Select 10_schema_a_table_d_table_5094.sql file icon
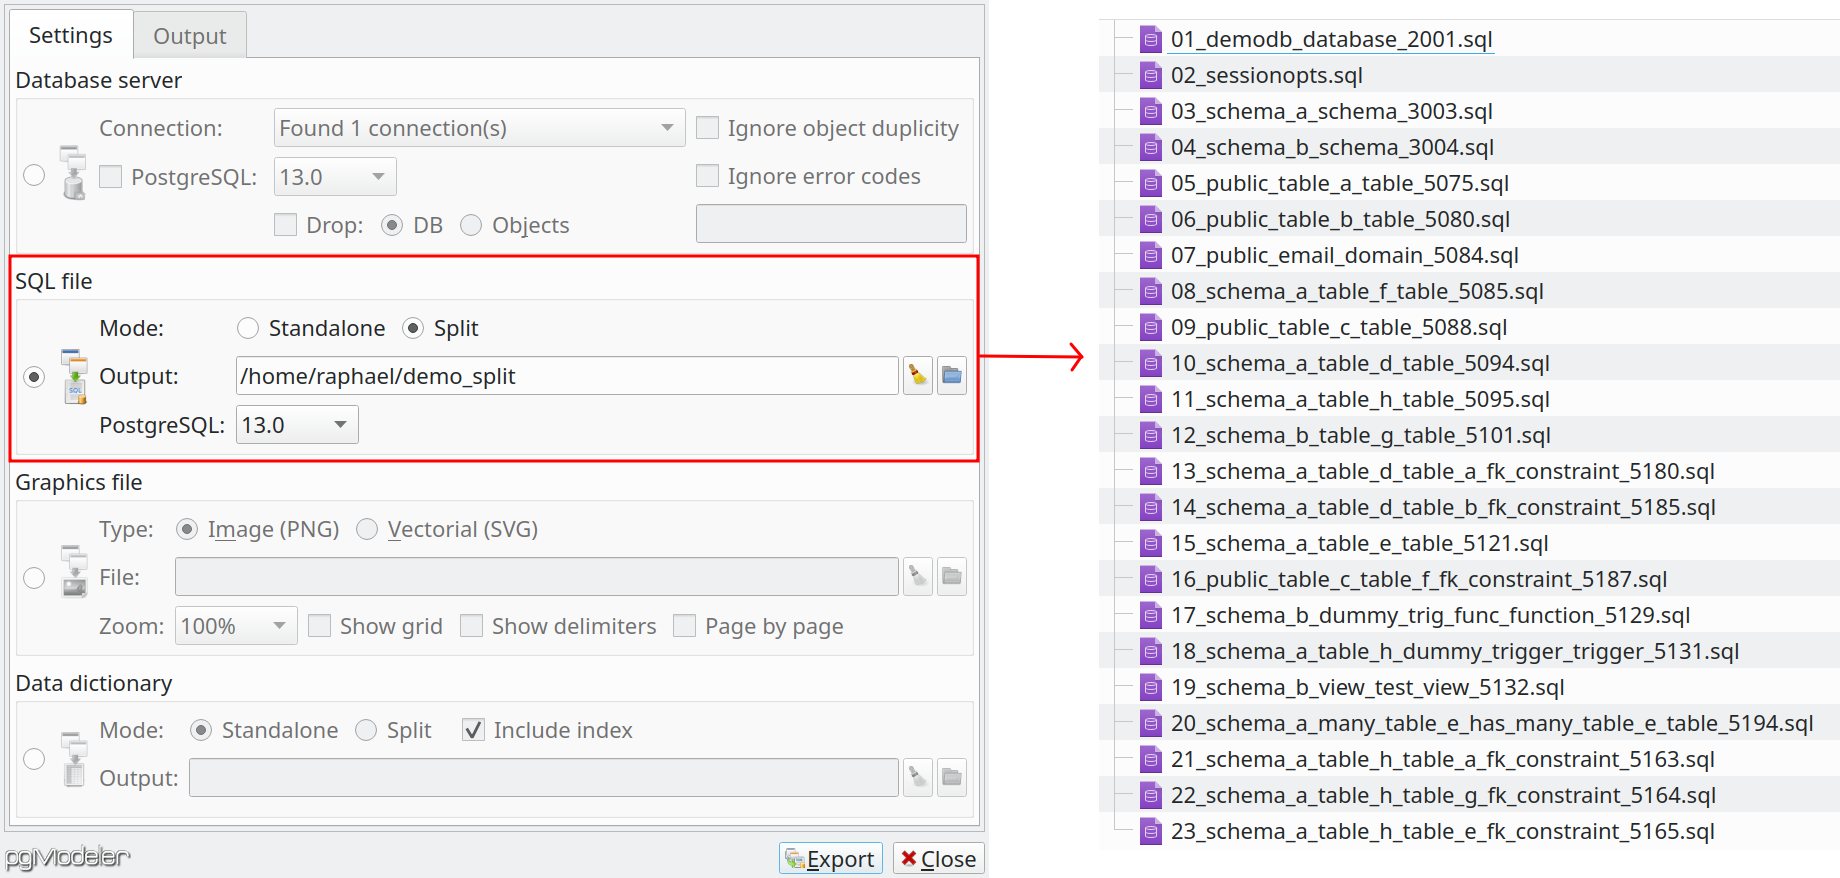 coord(1151,363)
